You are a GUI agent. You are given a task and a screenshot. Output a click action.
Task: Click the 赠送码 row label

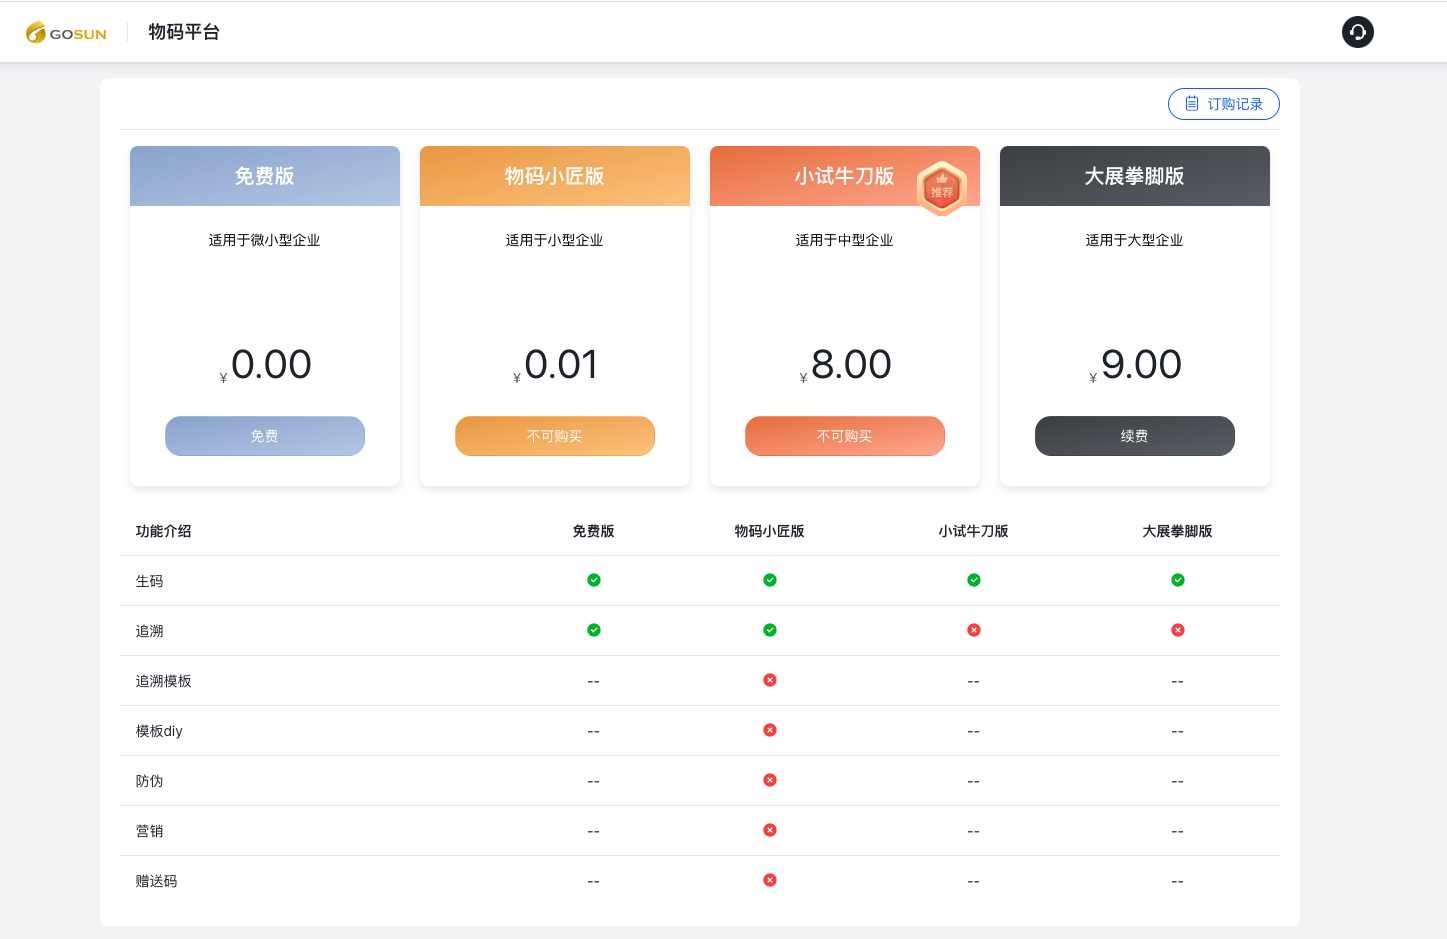tap(157, 881)
